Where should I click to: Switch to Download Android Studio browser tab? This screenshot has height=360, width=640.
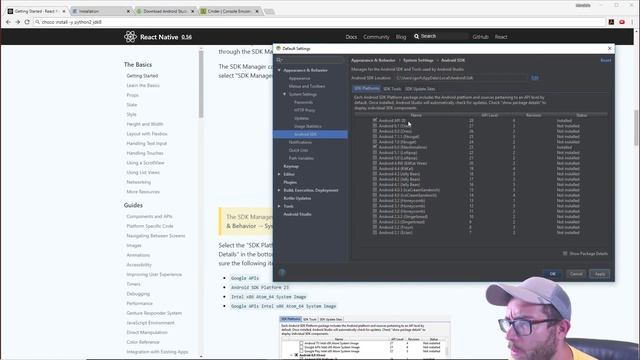coord(164,11)
